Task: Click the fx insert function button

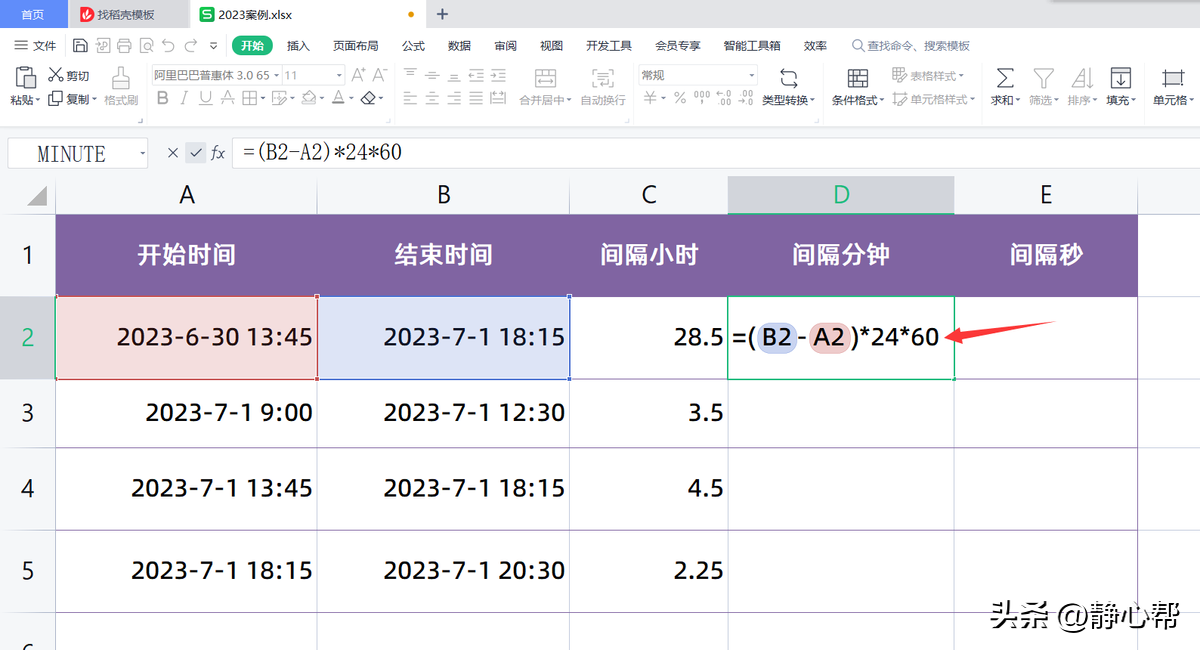Action: click(218, 153)
